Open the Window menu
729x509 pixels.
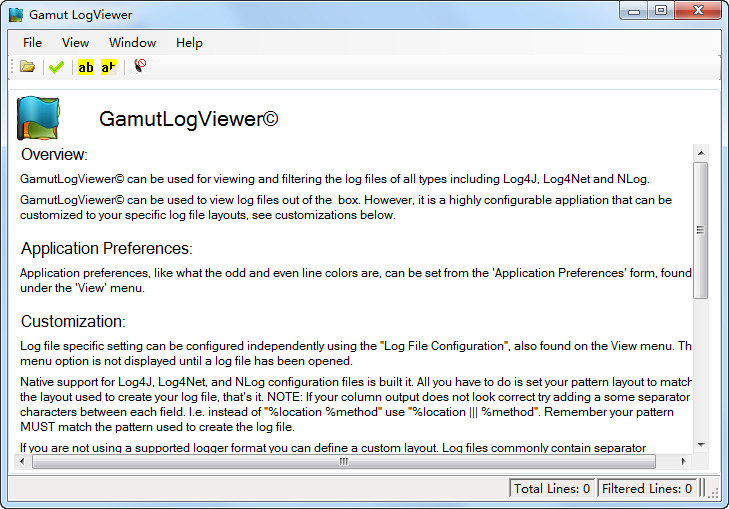(133, 43)
